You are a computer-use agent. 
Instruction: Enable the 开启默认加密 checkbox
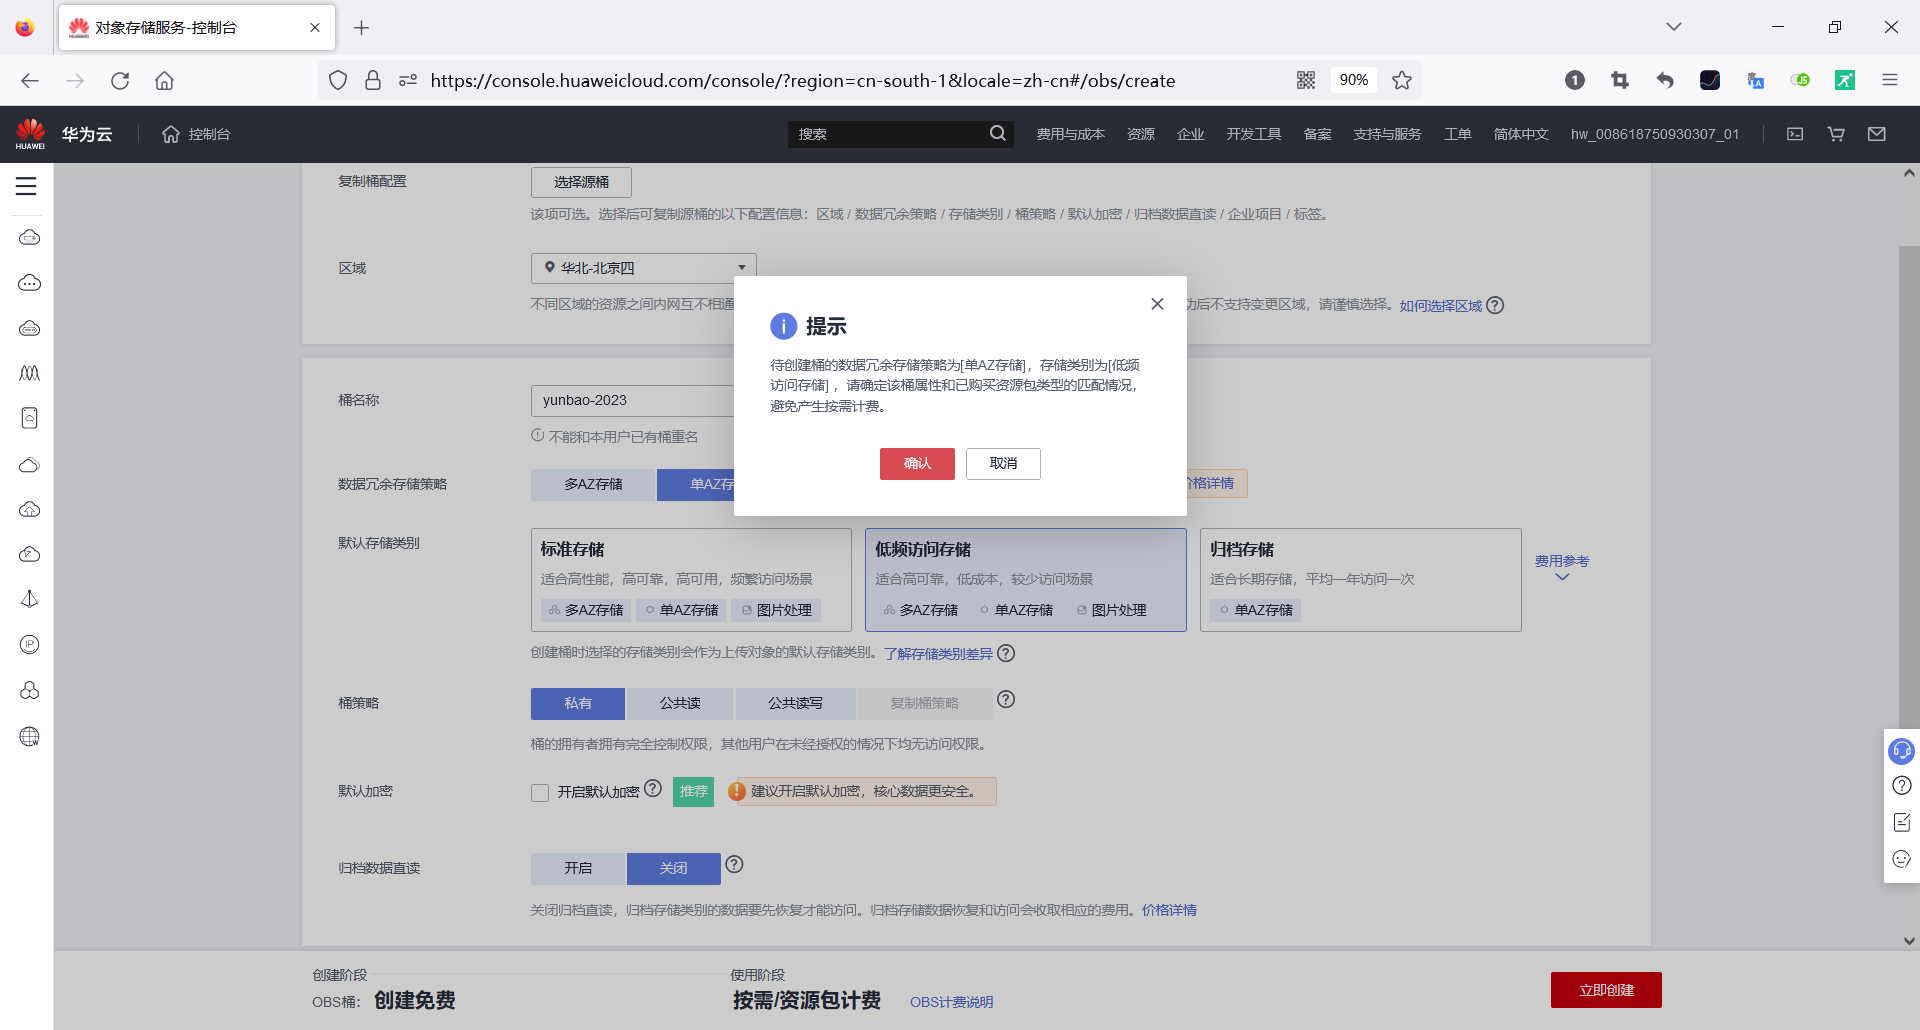click(540, 793)
